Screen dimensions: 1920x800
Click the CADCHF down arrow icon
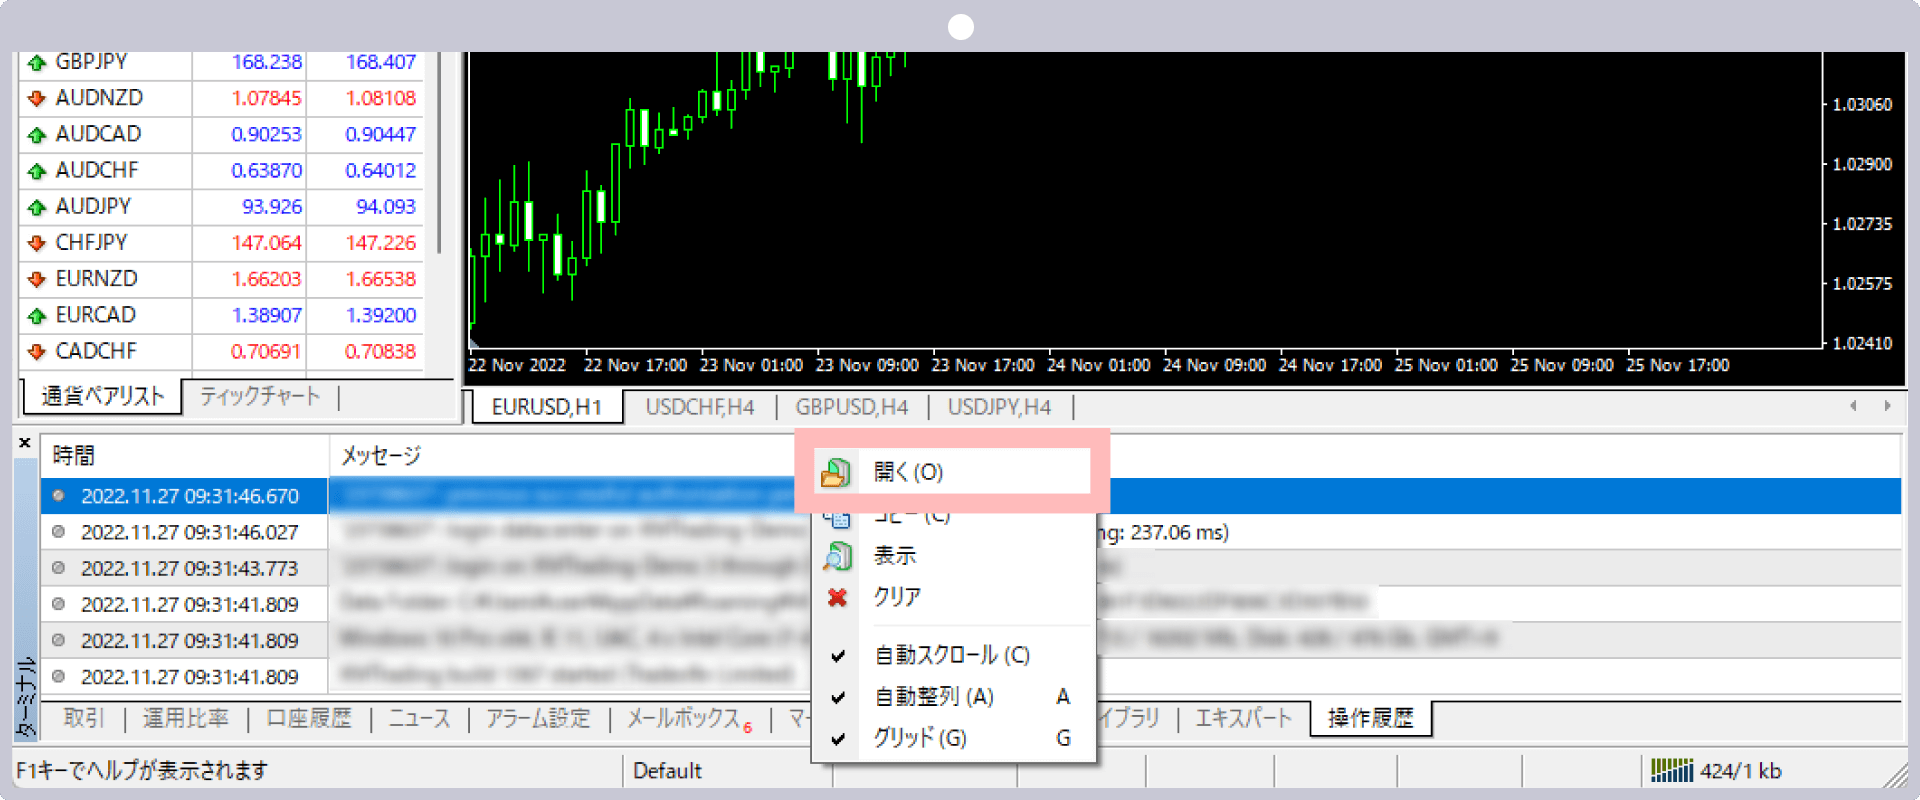(x=37, y=352)
